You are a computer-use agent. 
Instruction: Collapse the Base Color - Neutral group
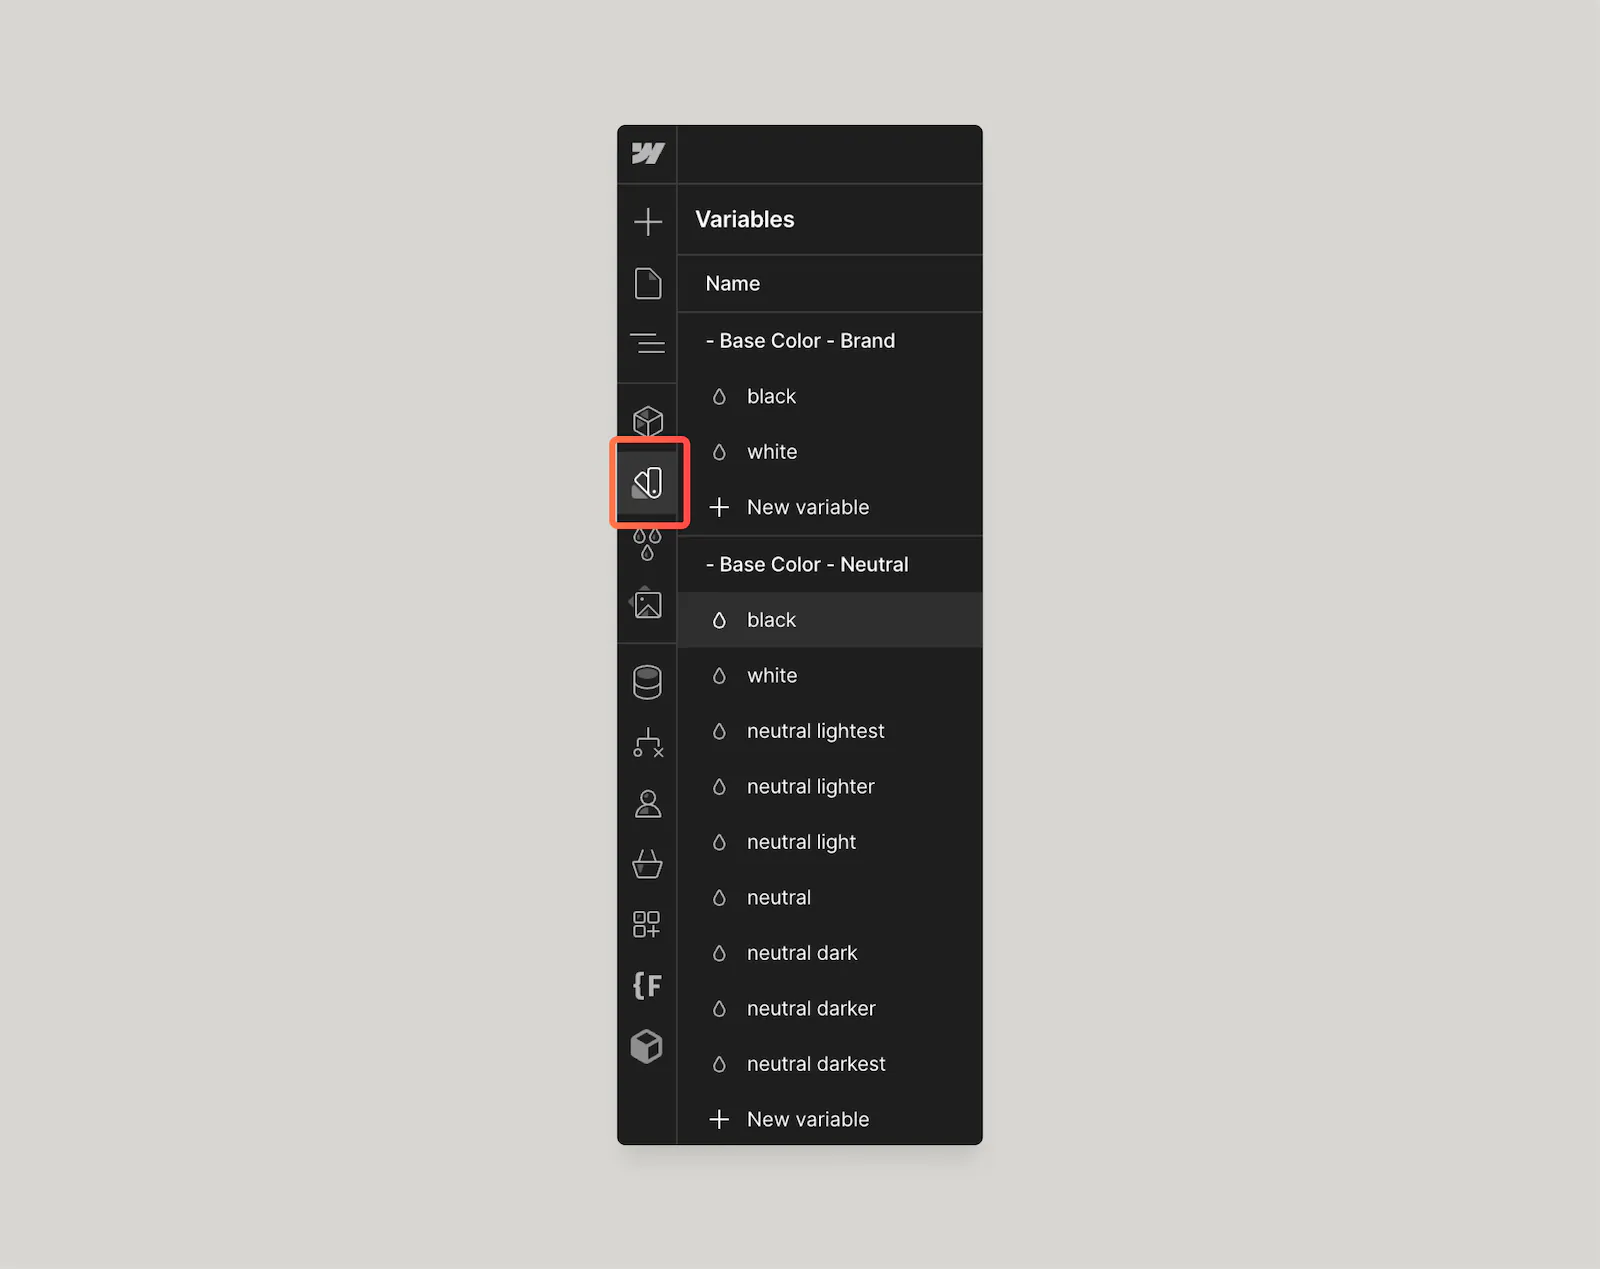[710, 564]
